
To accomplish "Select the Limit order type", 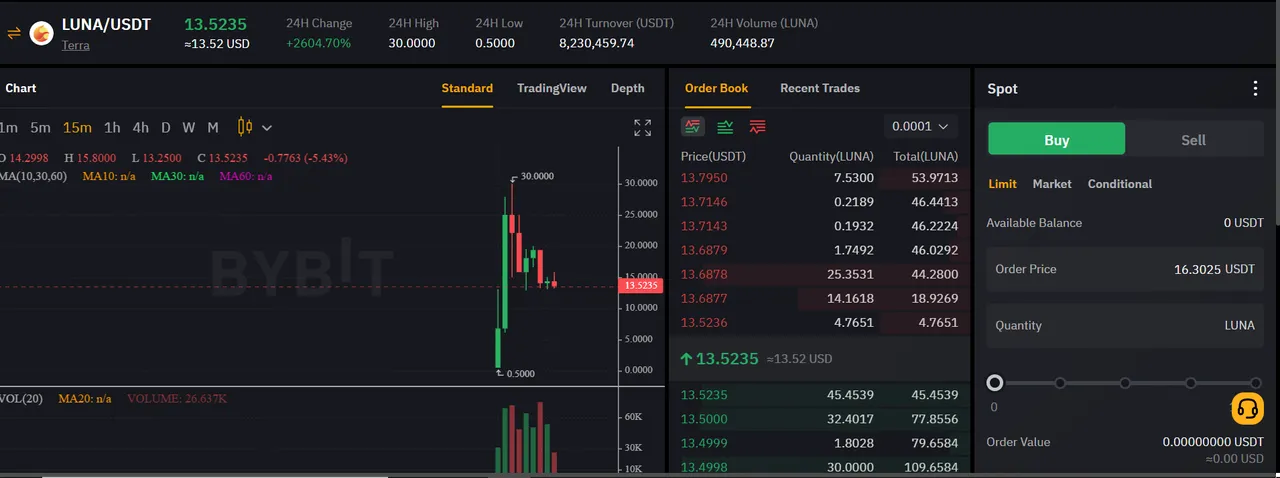I will click(x=1003, y=184).
